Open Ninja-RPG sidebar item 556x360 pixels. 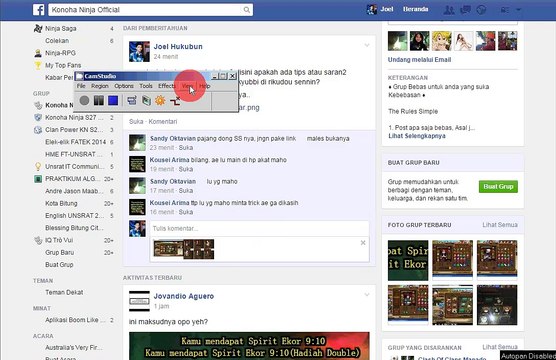pos(60,53)
